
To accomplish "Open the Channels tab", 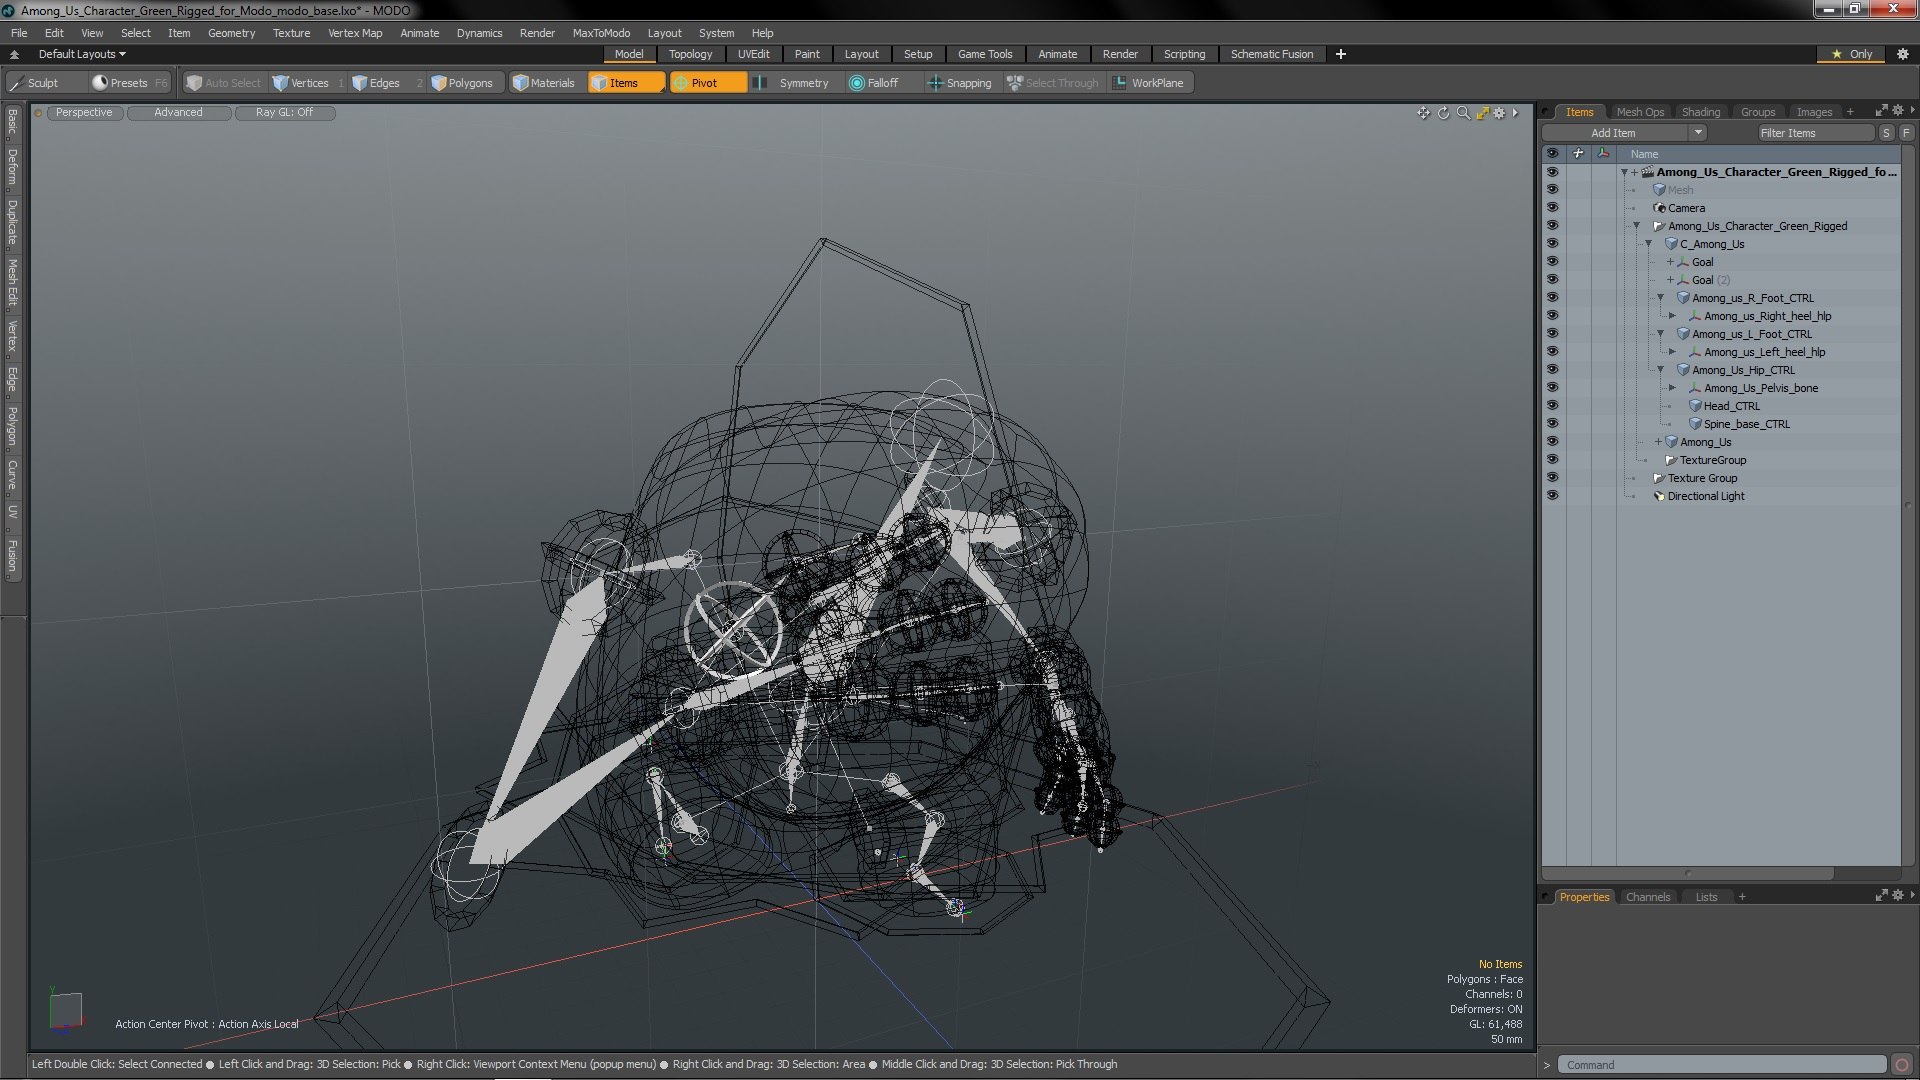I will 1647,897.
